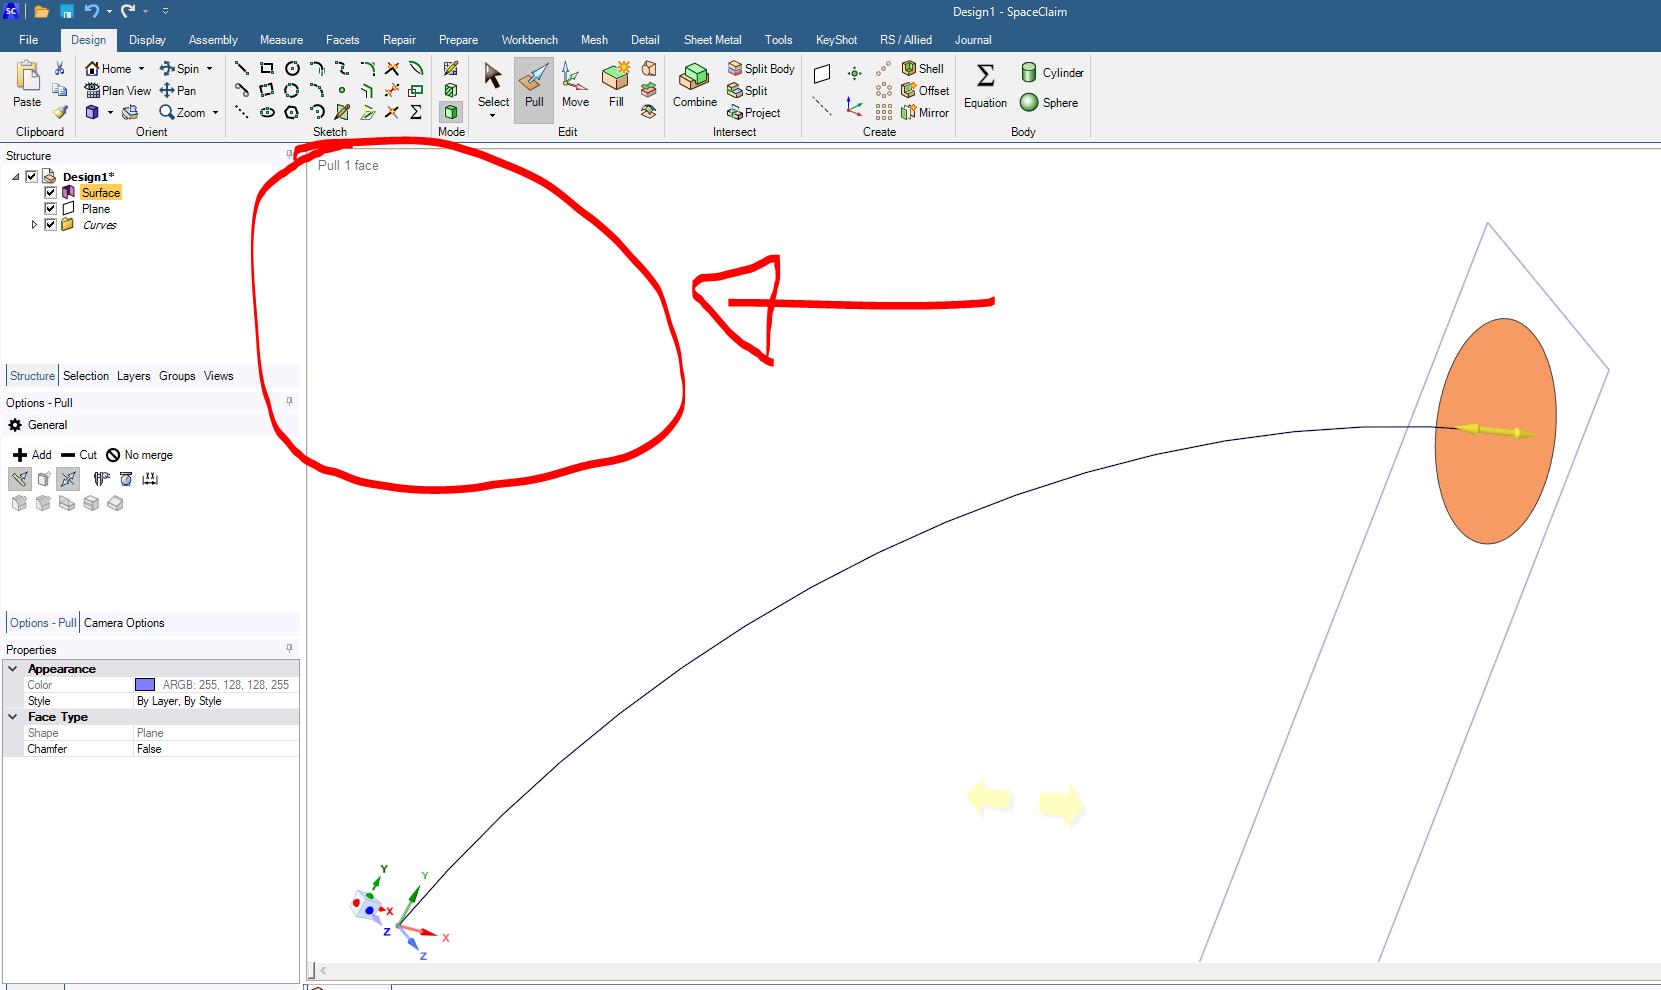This screenshot has width=1661, height=990.
Task: Click the Color swatch in Appearance properties
Action: coord(147,684)
